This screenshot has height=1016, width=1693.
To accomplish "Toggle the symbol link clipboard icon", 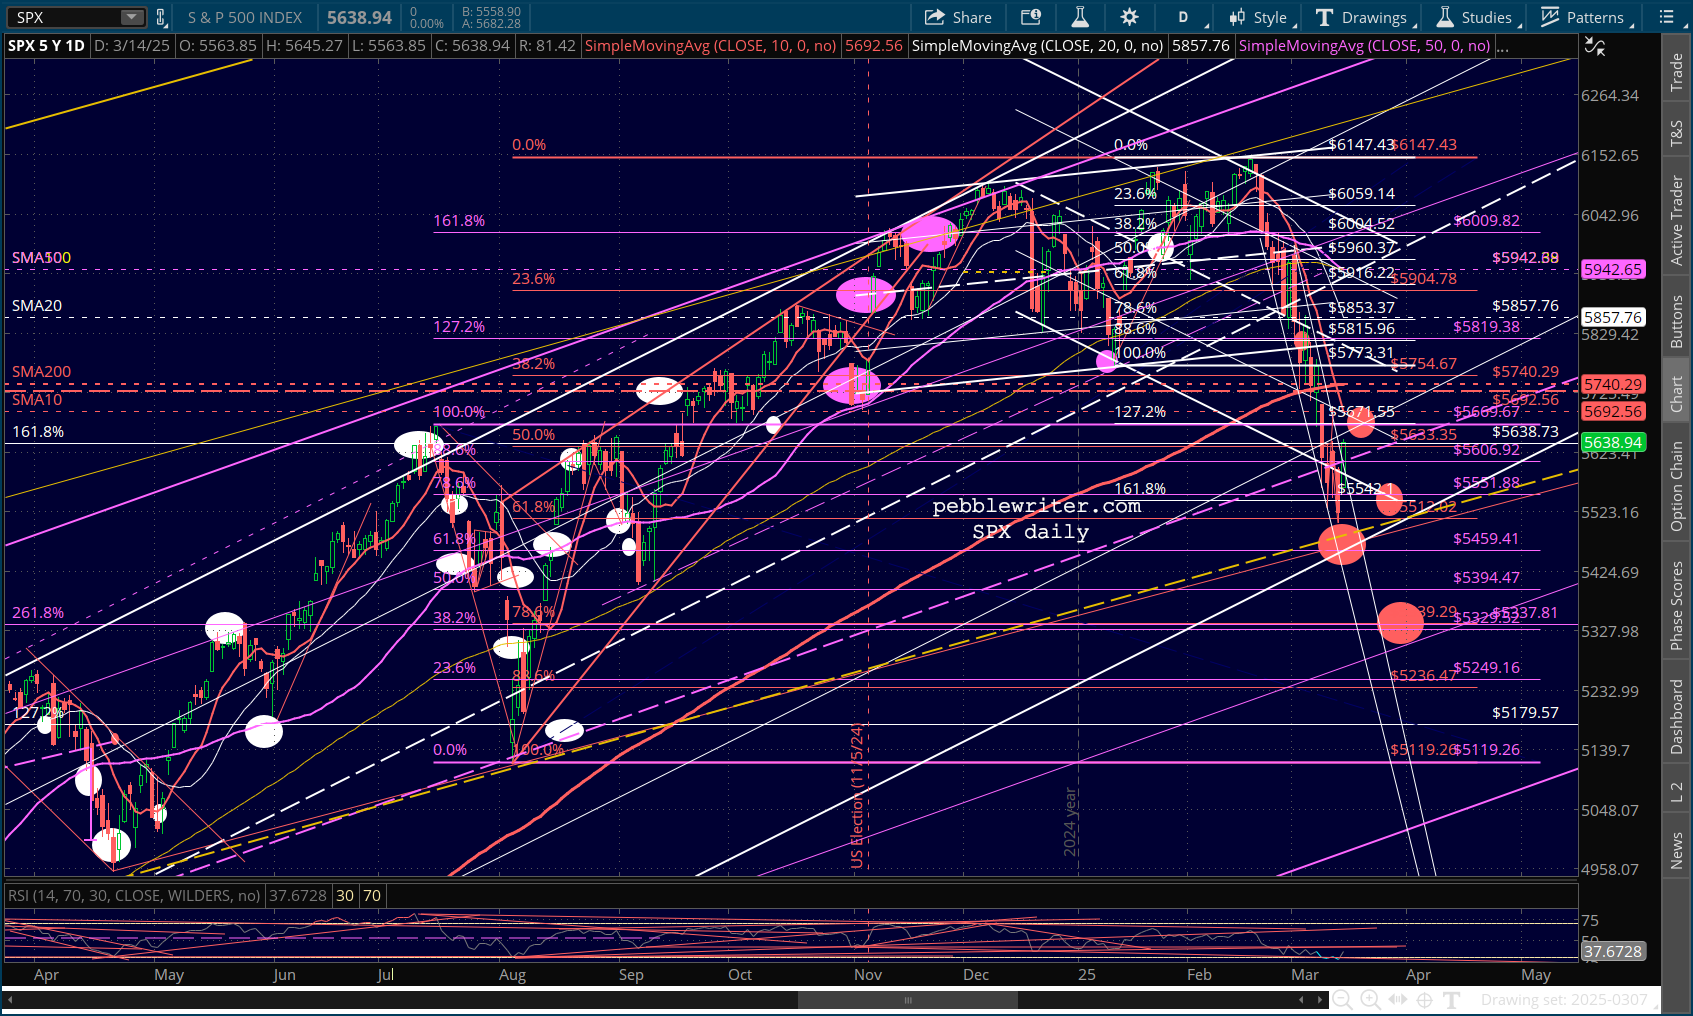I will 161,17.
